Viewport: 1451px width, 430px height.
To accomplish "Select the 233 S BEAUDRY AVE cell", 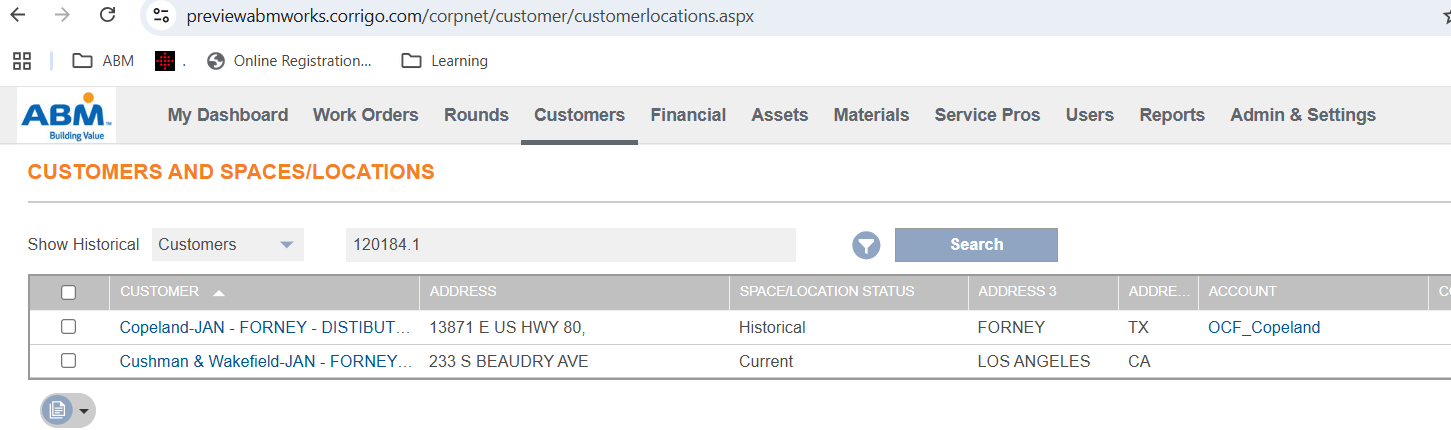I will (x=509, y=361).
